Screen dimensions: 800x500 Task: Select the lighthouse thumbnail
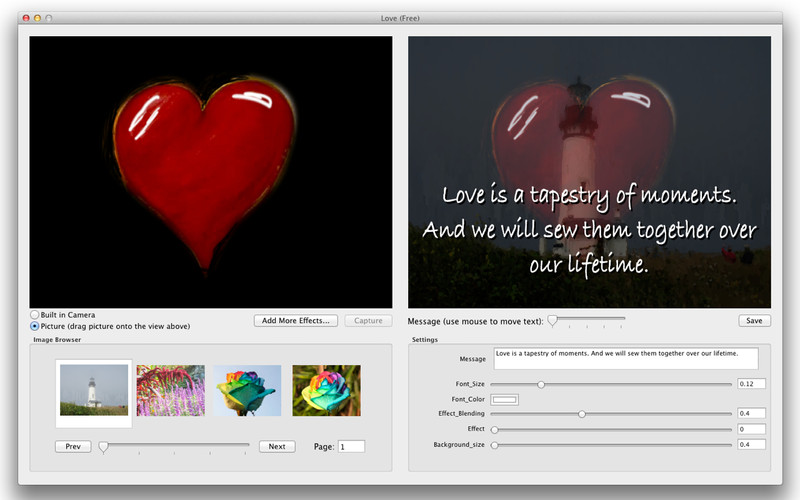coord(94,390)
